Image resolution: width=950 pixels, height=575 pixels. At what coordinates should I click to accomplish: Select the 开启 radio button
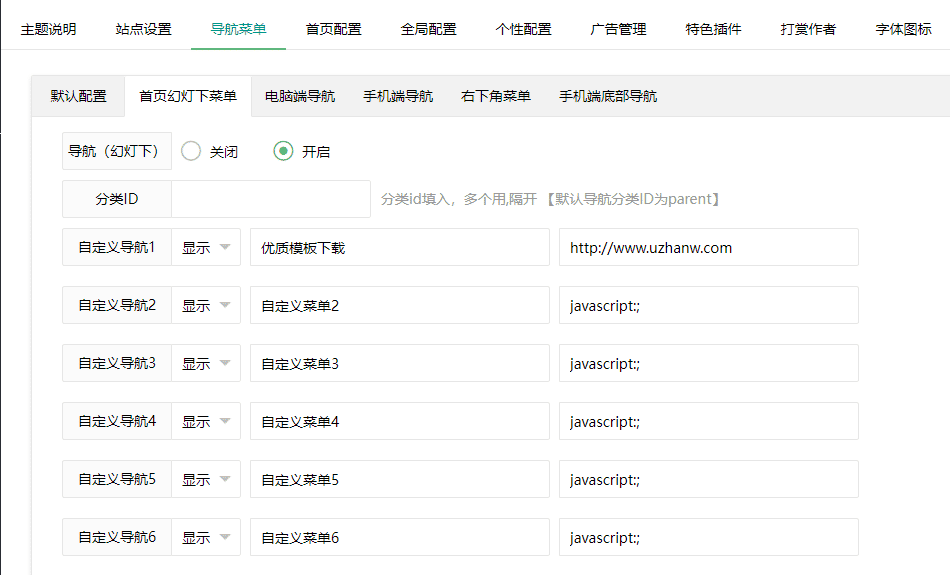283,151
